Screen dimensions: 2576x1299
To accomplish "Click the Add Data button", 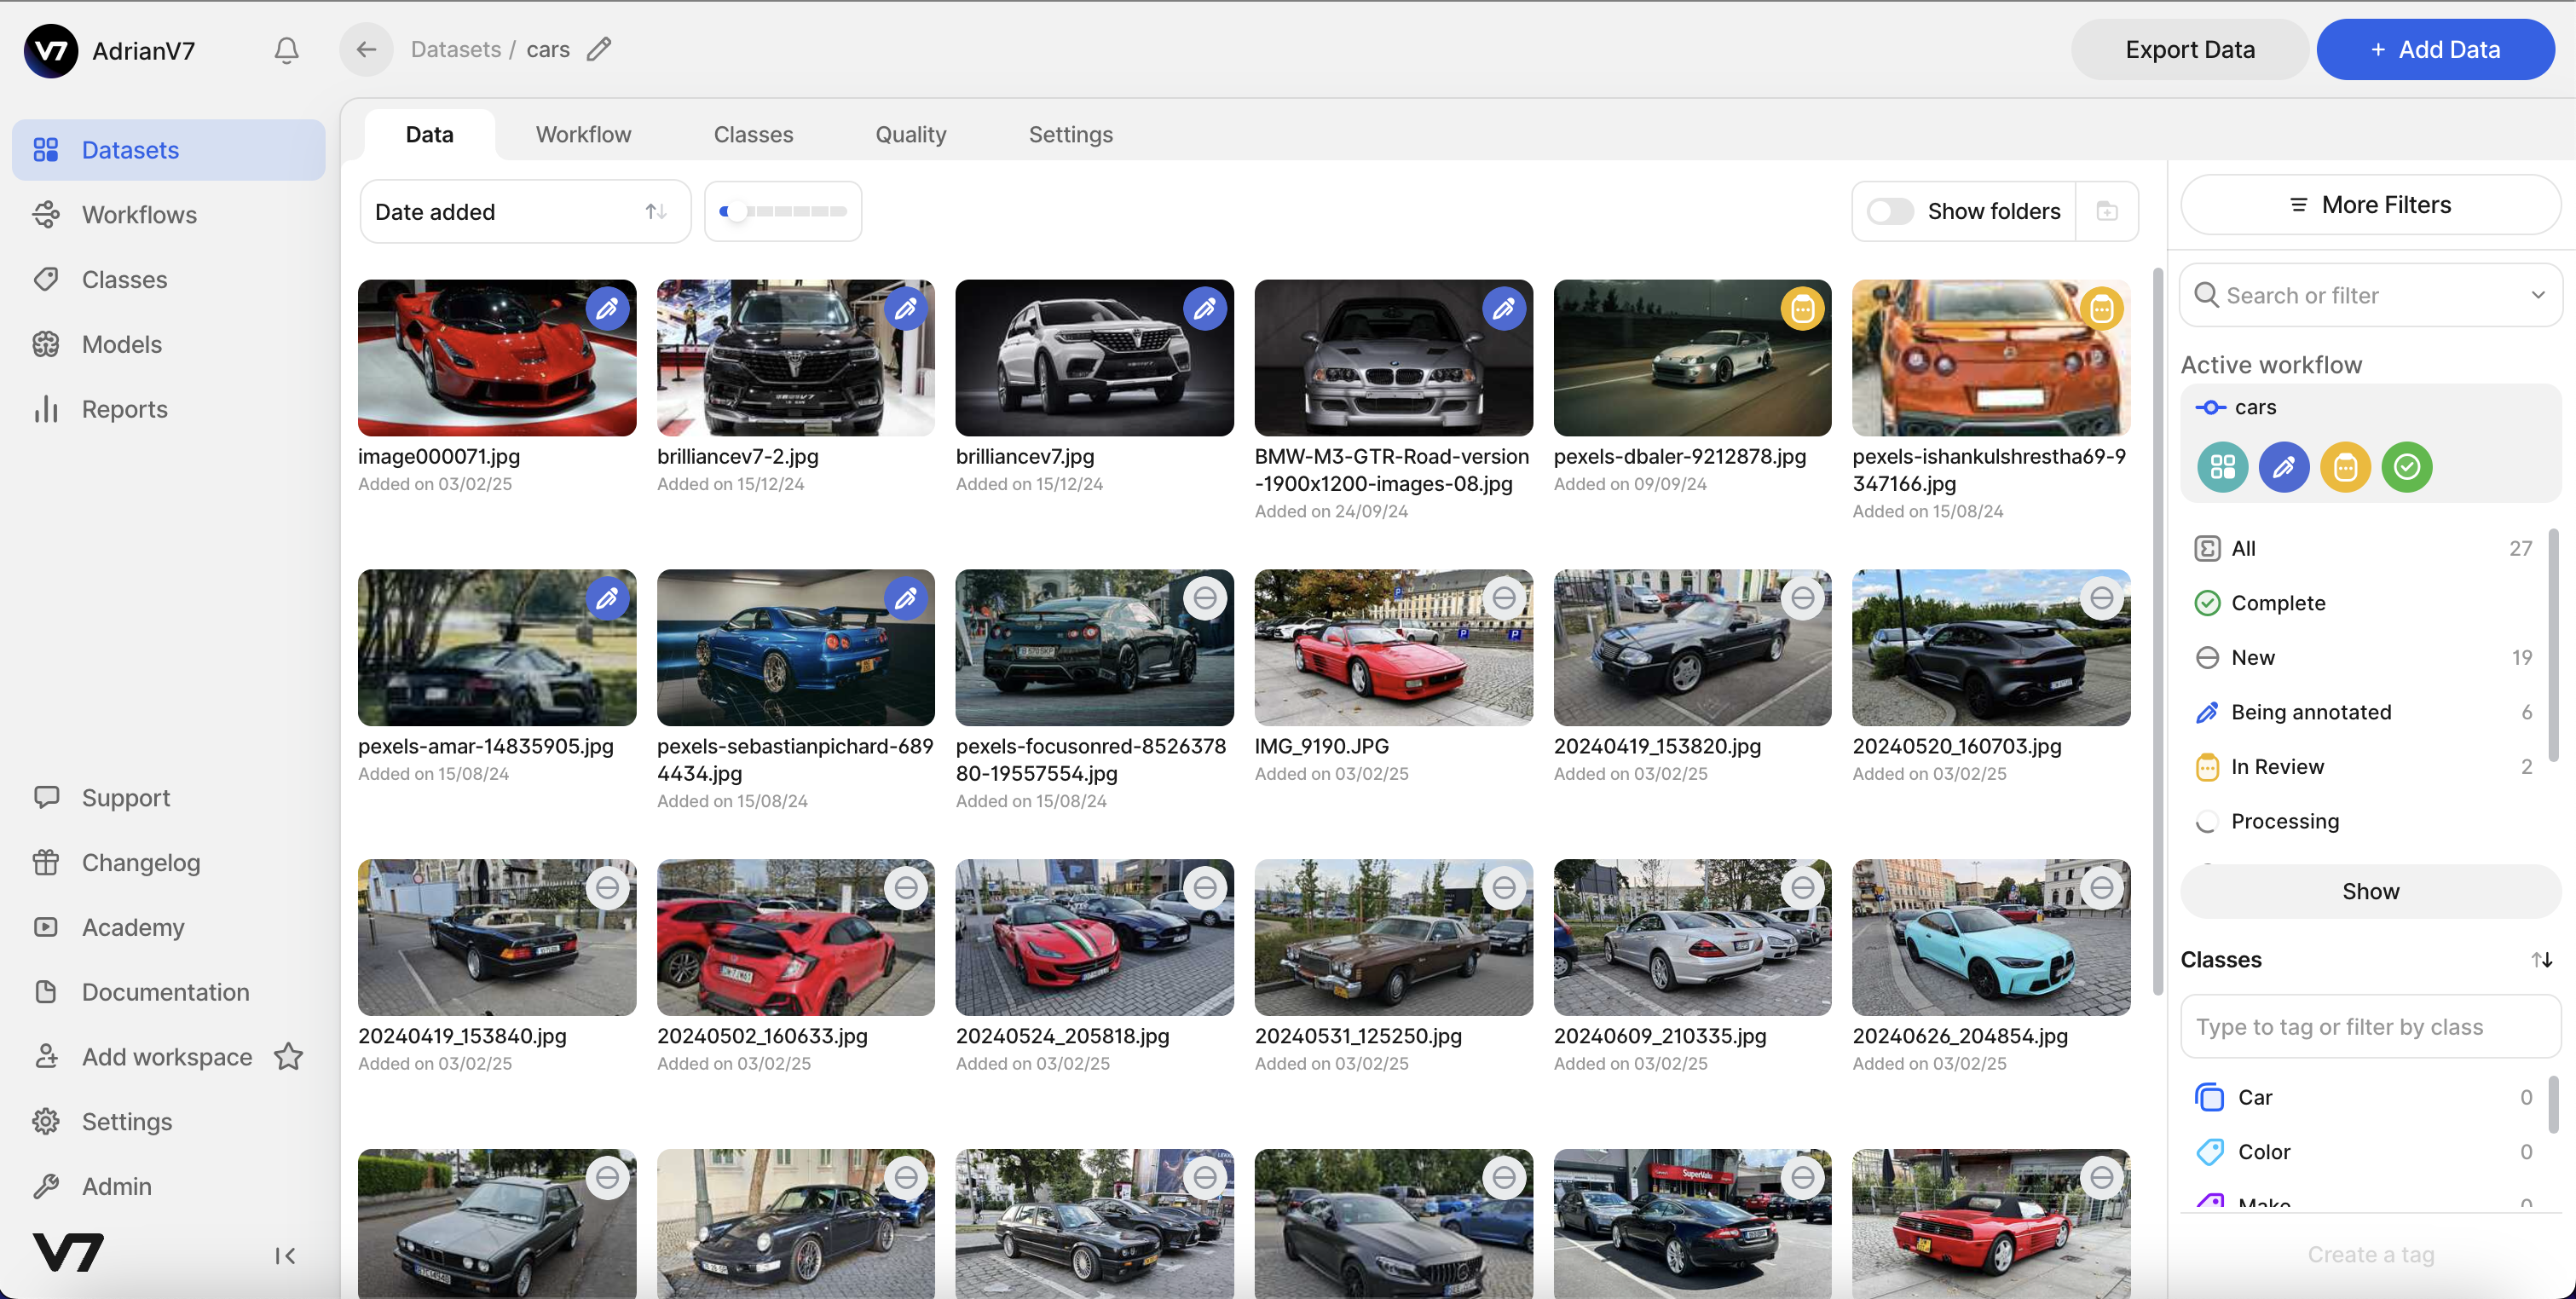I will tap(2435, 49).
